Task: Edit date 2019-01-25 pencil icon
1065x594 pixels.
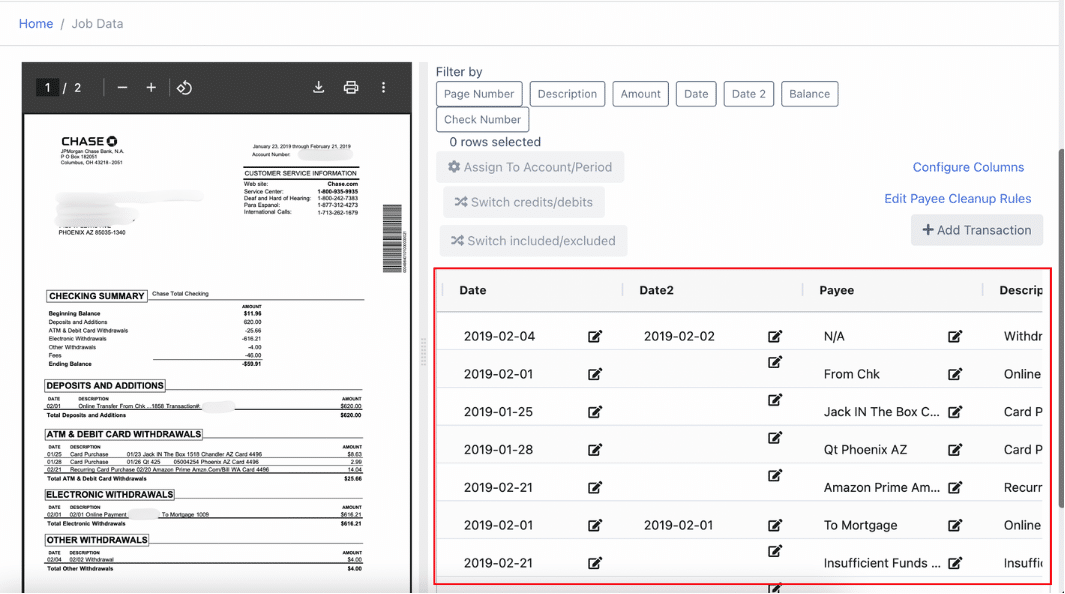Action: coord(595,412)
